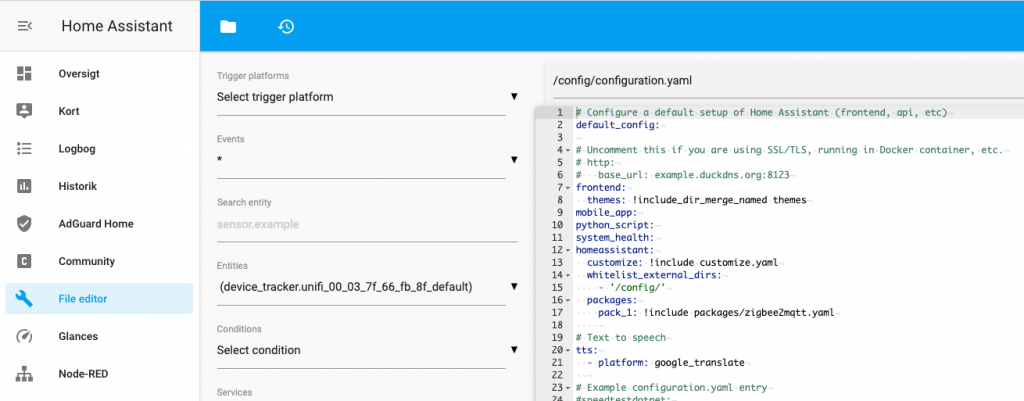The height and width of the screenshot is (401, 1024).
Task: Open the Select trigger platform dropdown
Action: click(x=368, y=97)
